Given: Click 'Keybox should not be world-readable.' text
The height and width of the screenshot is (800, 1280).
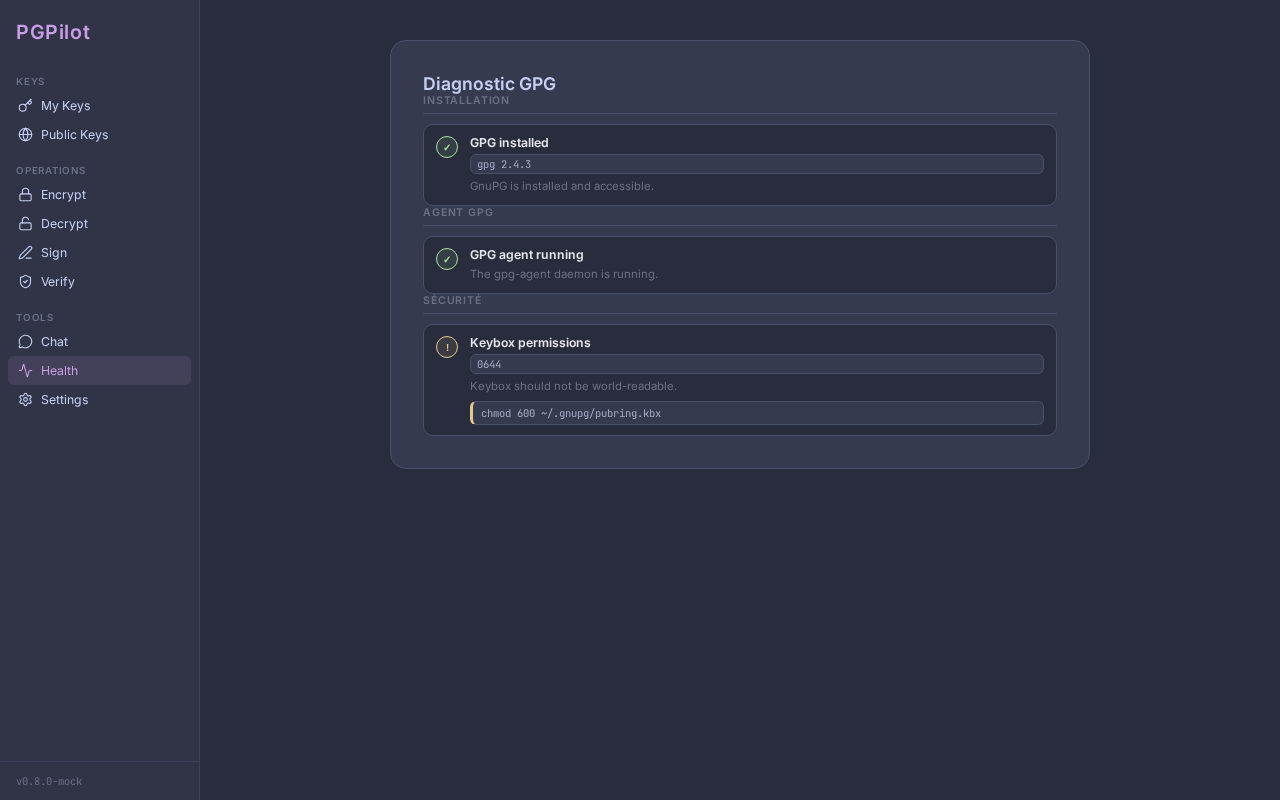Looking at the screenshot, I should [x=573, y=386].
